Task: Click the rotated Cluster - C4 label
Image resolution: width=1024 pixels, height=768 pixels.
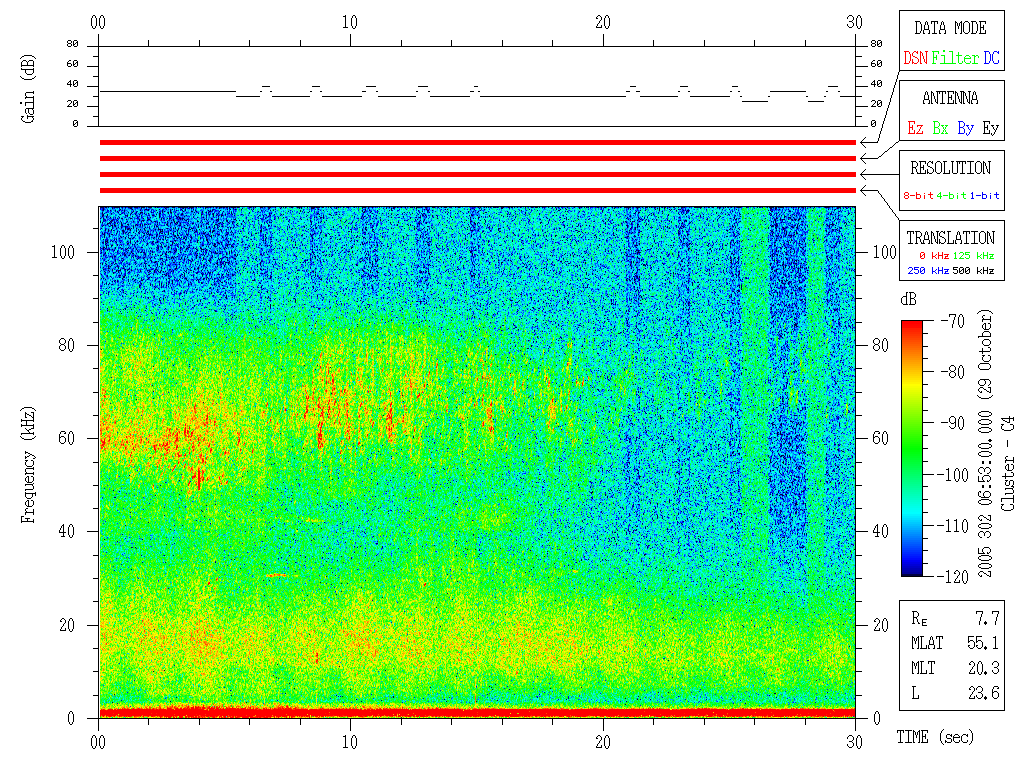Action: coord(1009,464)
